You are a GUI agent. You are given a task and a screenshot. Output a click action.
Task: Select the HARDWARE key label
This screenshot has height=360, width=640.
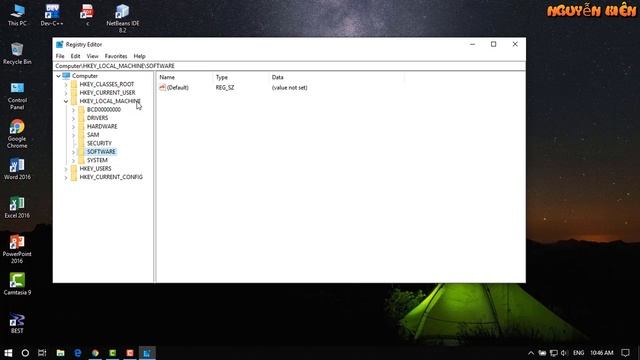click(102, 127)
